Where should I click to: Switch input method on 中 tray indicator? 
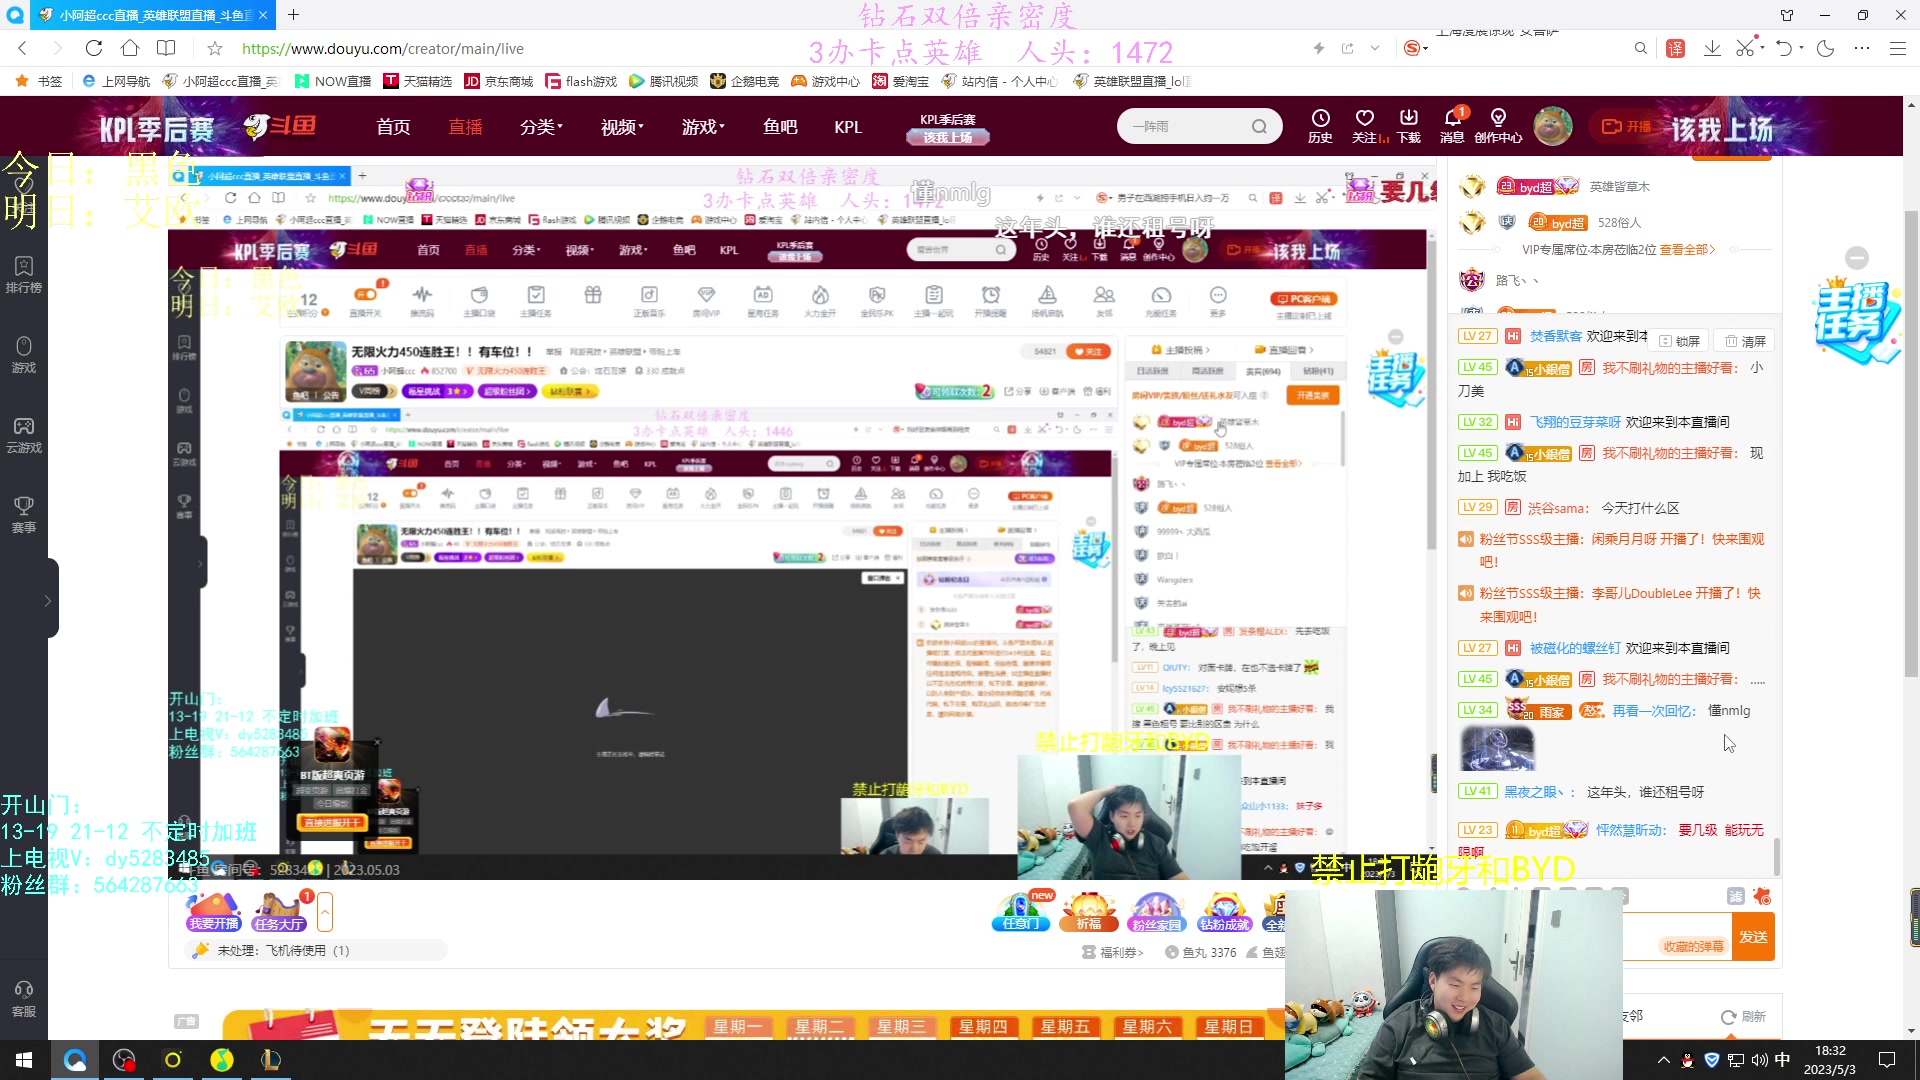tap(1781, 1060)
